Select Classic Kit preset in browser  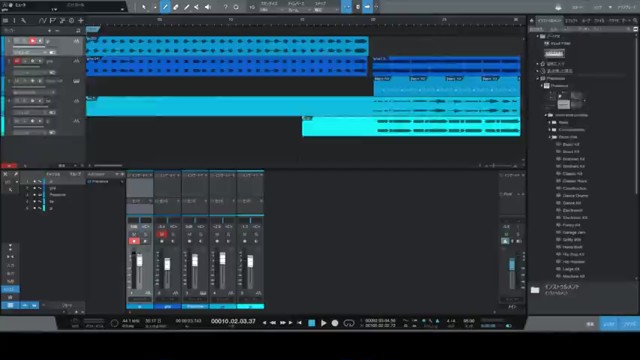coord(572,173)
